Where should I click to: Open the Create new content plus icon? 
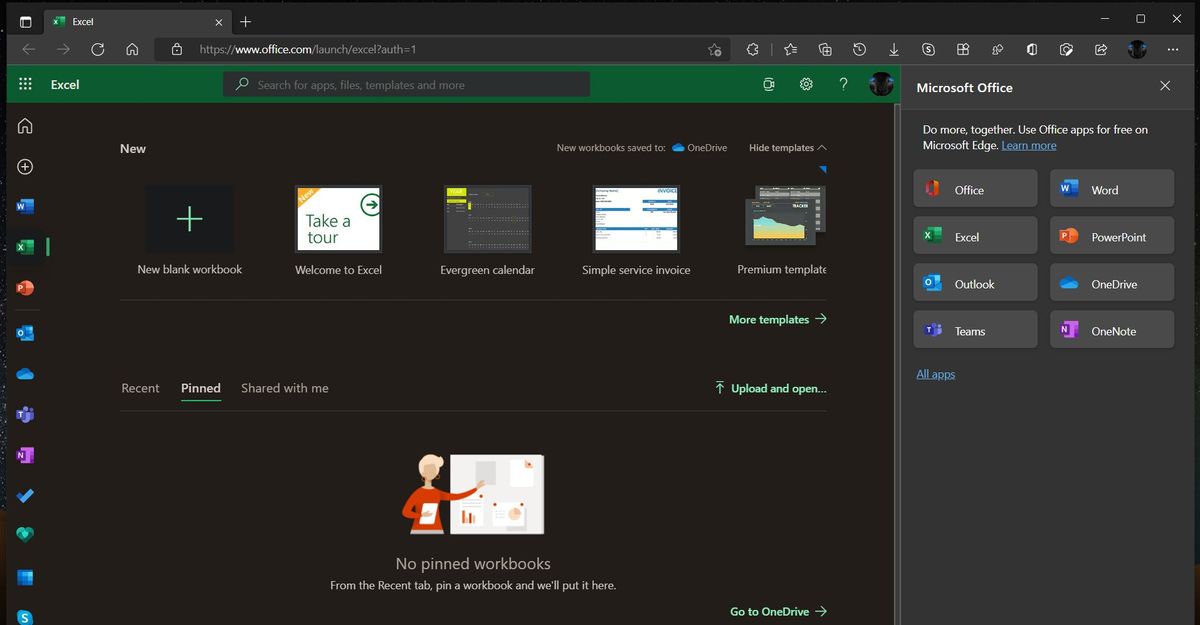pyautogui.click(x=24, y=166)
